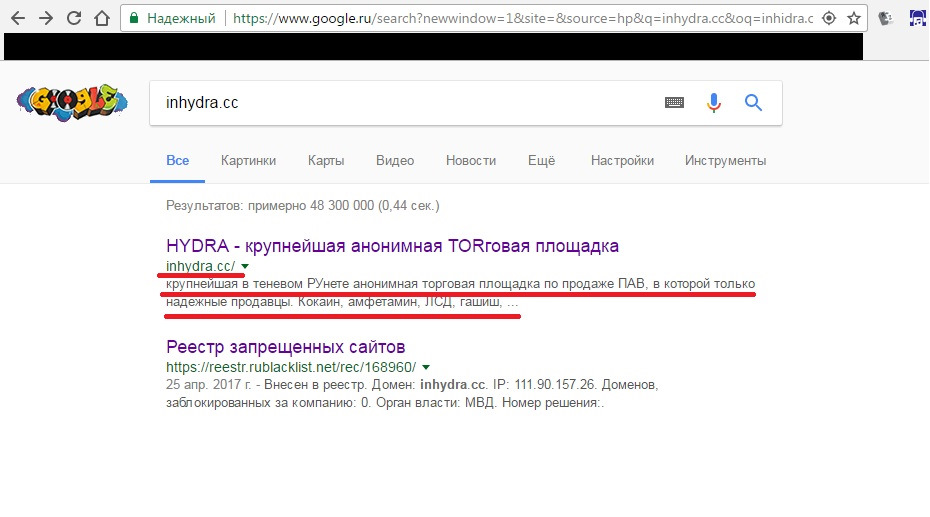
Task: Click the Надежный secure label
Action: coord(181,18)
